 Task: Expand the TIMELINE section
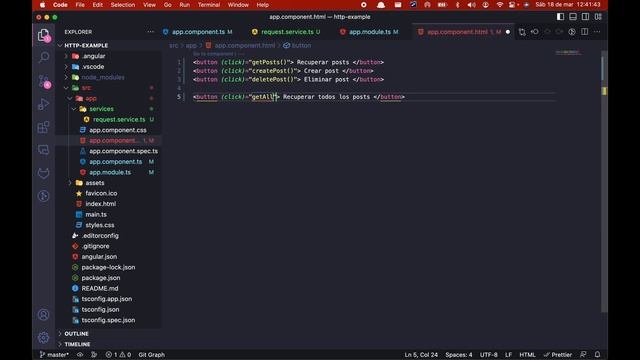pyautogui.click(x=77, y=344)
